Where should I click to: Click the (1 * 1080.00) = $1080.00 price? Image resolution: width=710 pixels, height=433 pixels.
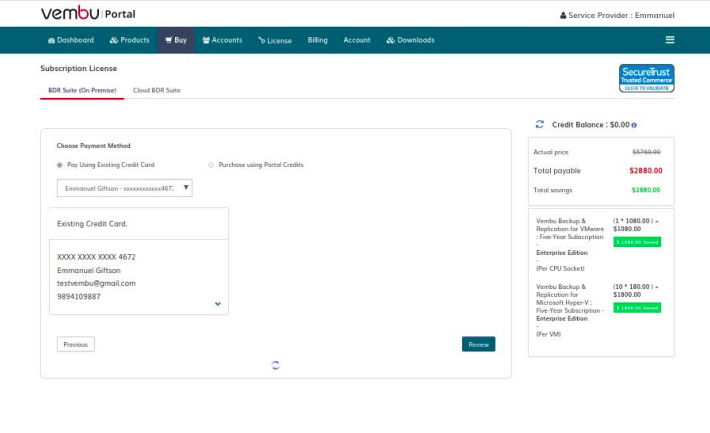pyautogui.click(x=636, y=225)
